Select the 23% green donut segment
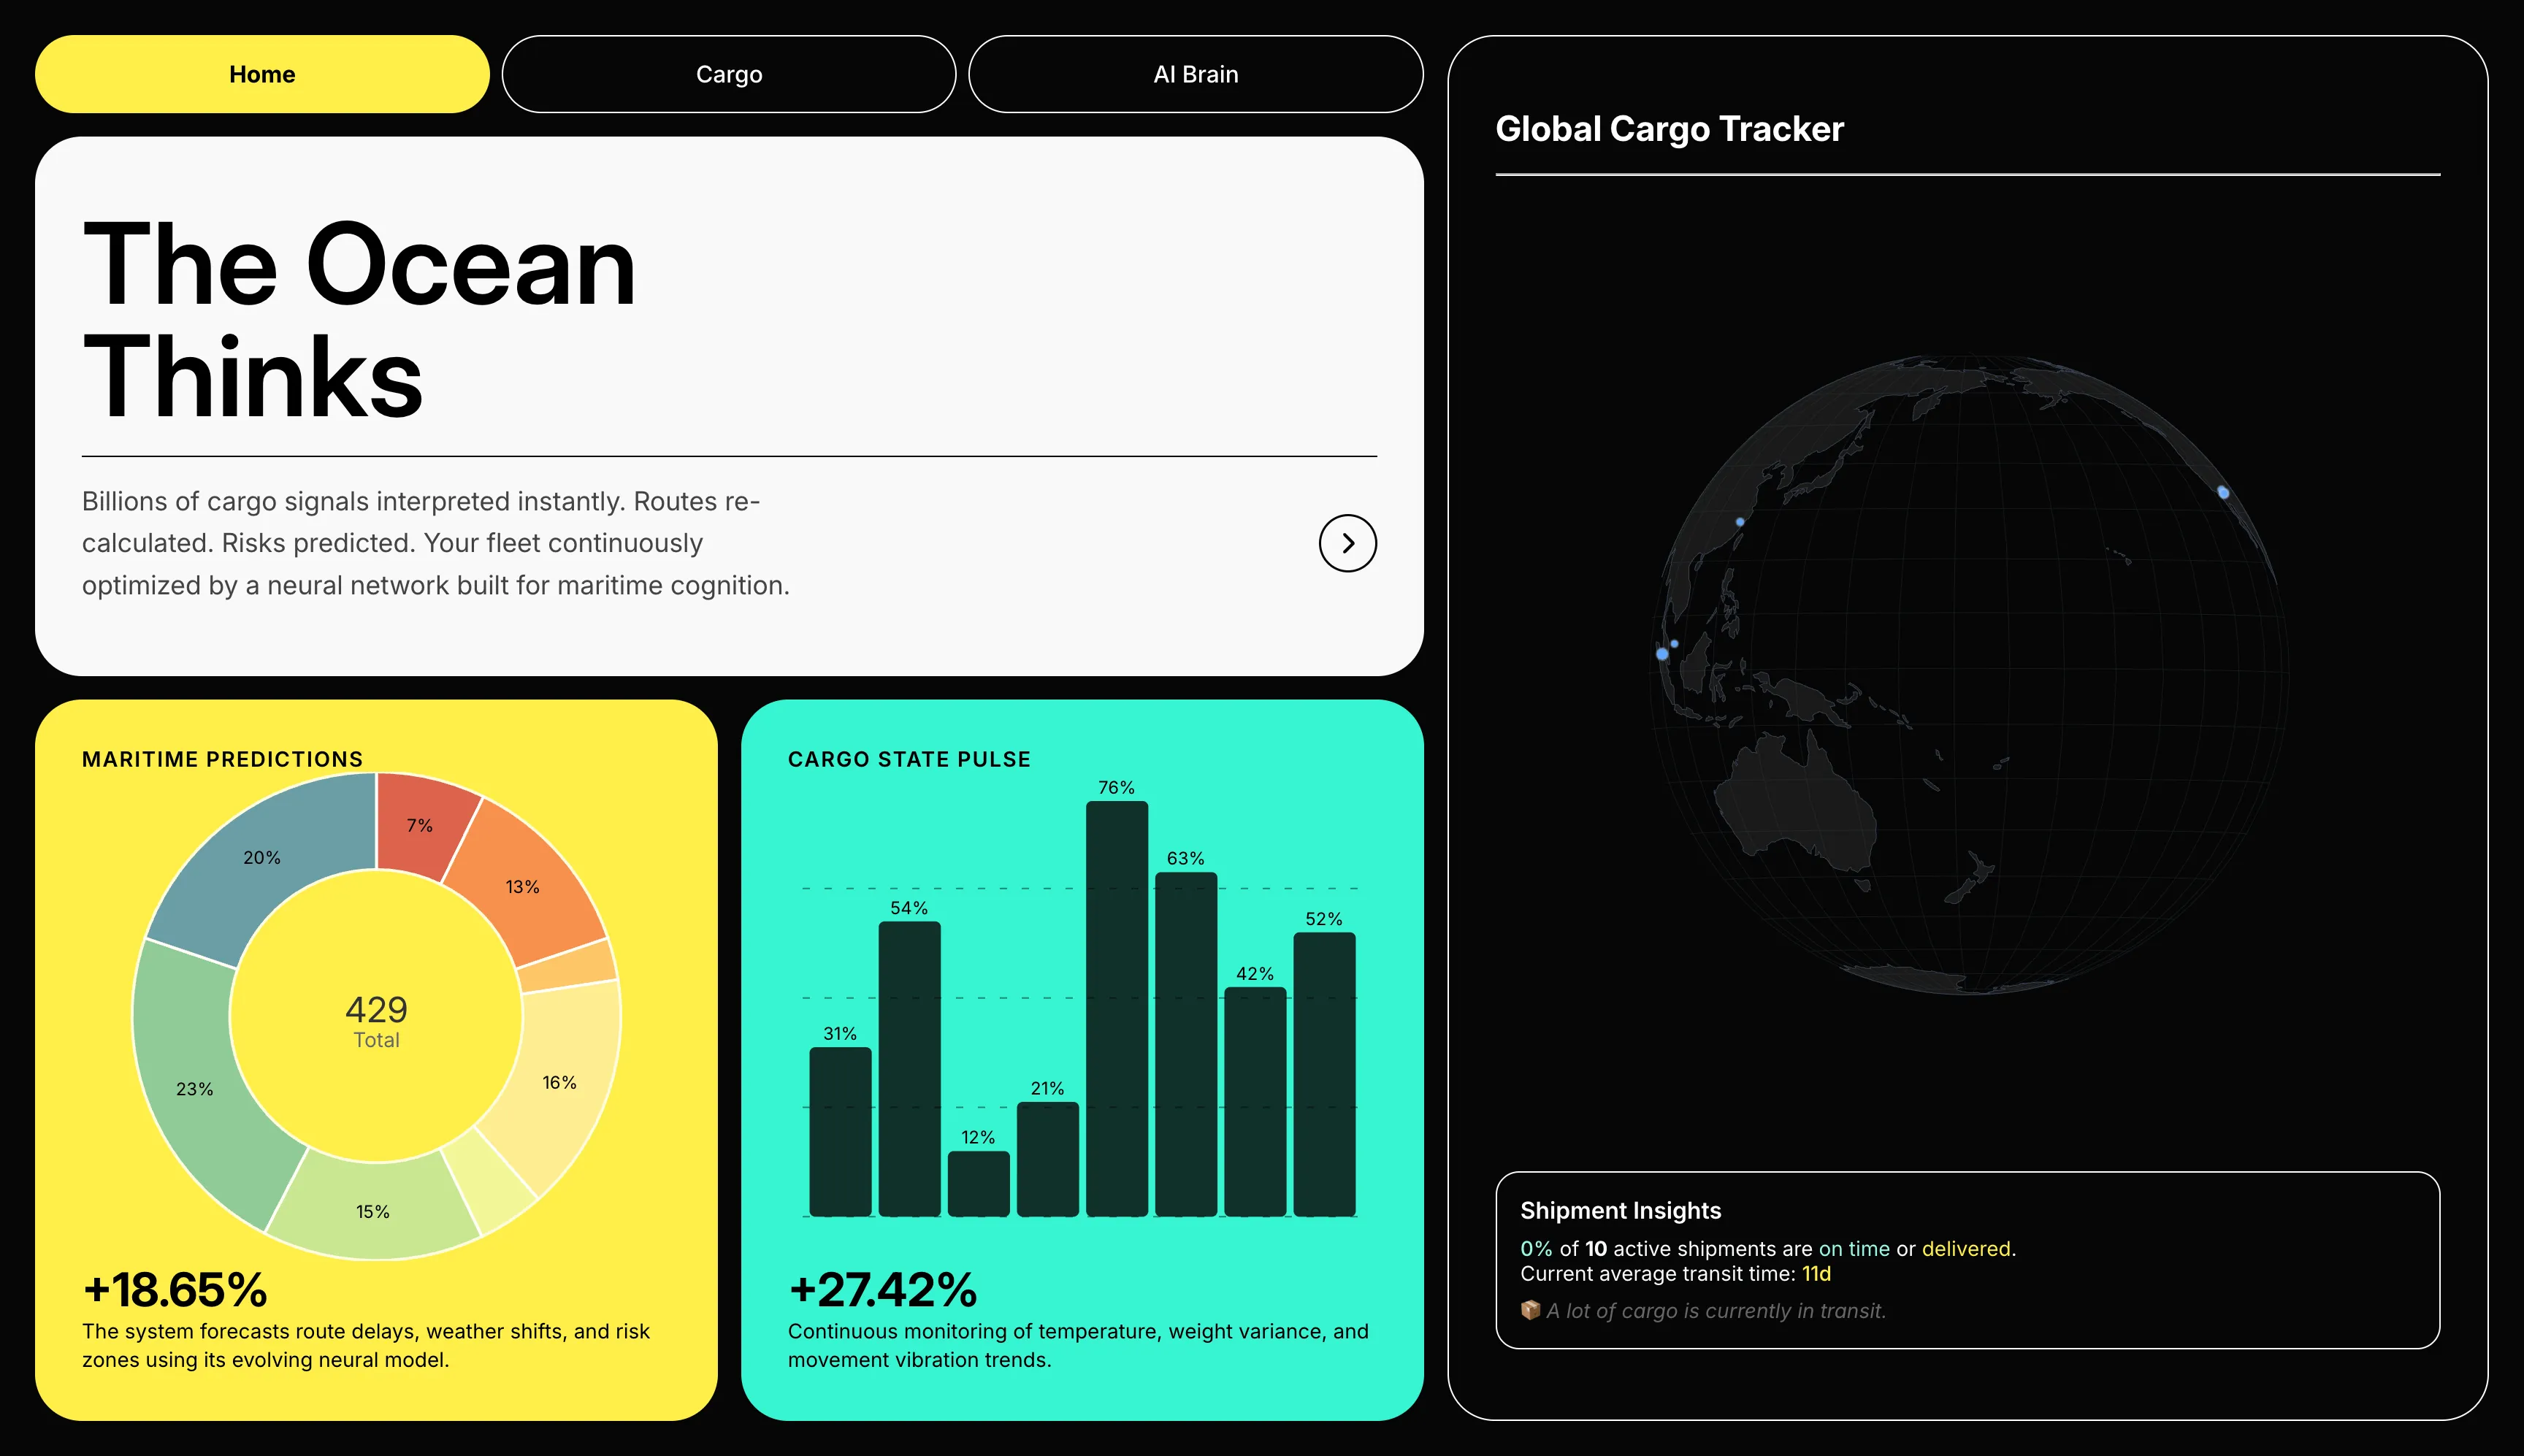Image resolution: width=2524 pixels, height=1456 pixels. pyautogui.click(x=195, y=1088)
